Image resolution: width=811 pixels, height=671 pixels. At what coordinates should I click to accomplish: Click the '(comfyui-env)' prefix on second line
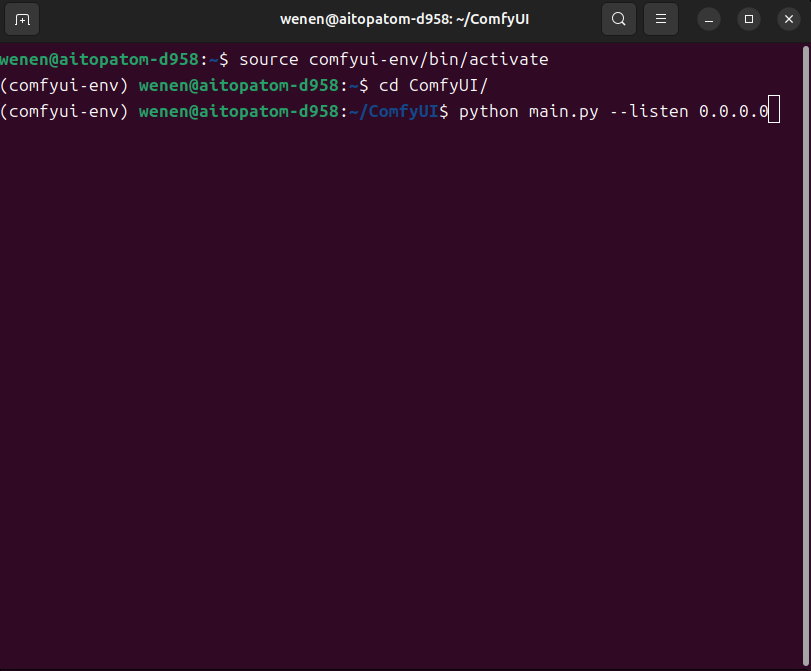64,85
